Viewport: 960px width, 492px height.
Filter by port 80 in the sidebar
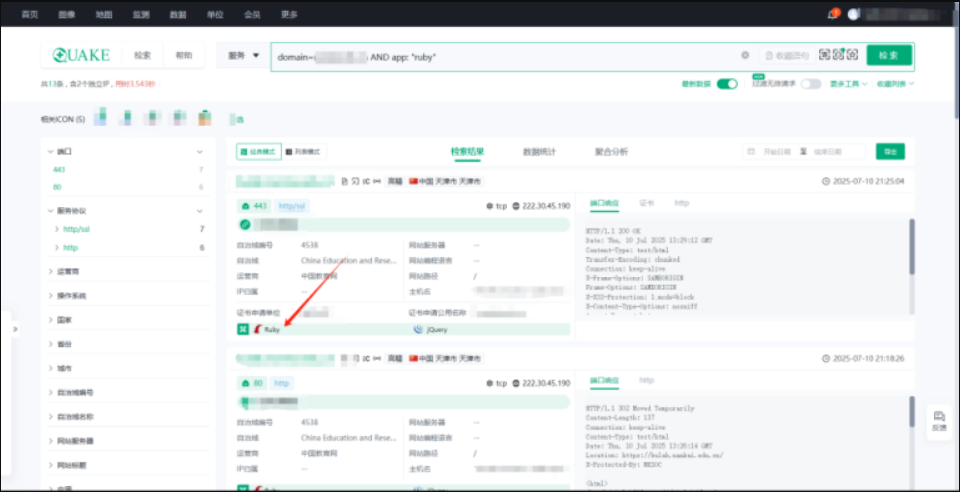57,187
